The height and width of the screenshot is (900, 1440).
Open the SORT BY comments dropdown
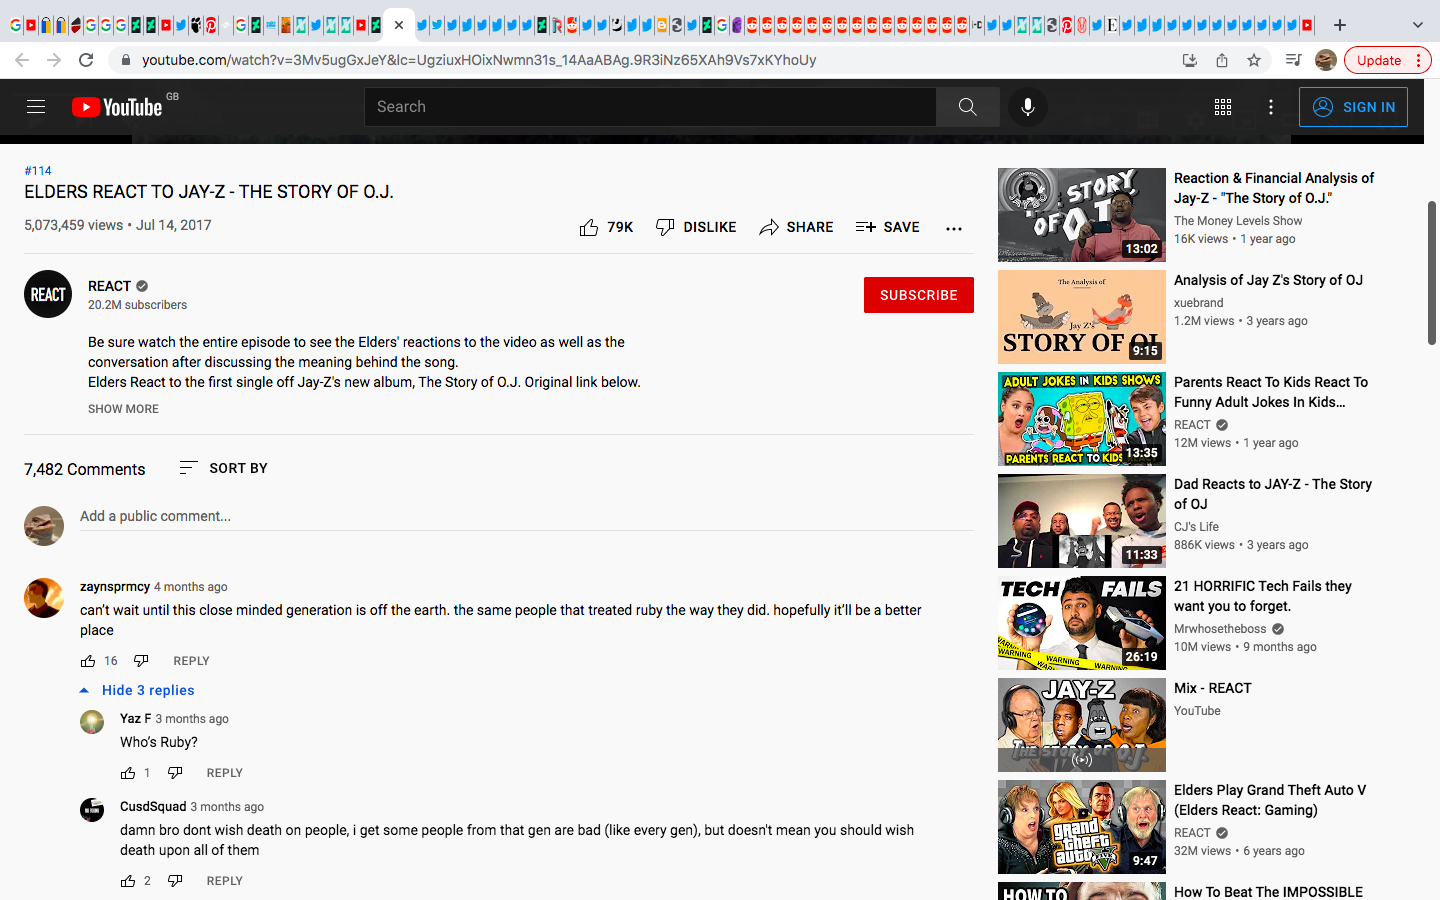coord(223,468)
